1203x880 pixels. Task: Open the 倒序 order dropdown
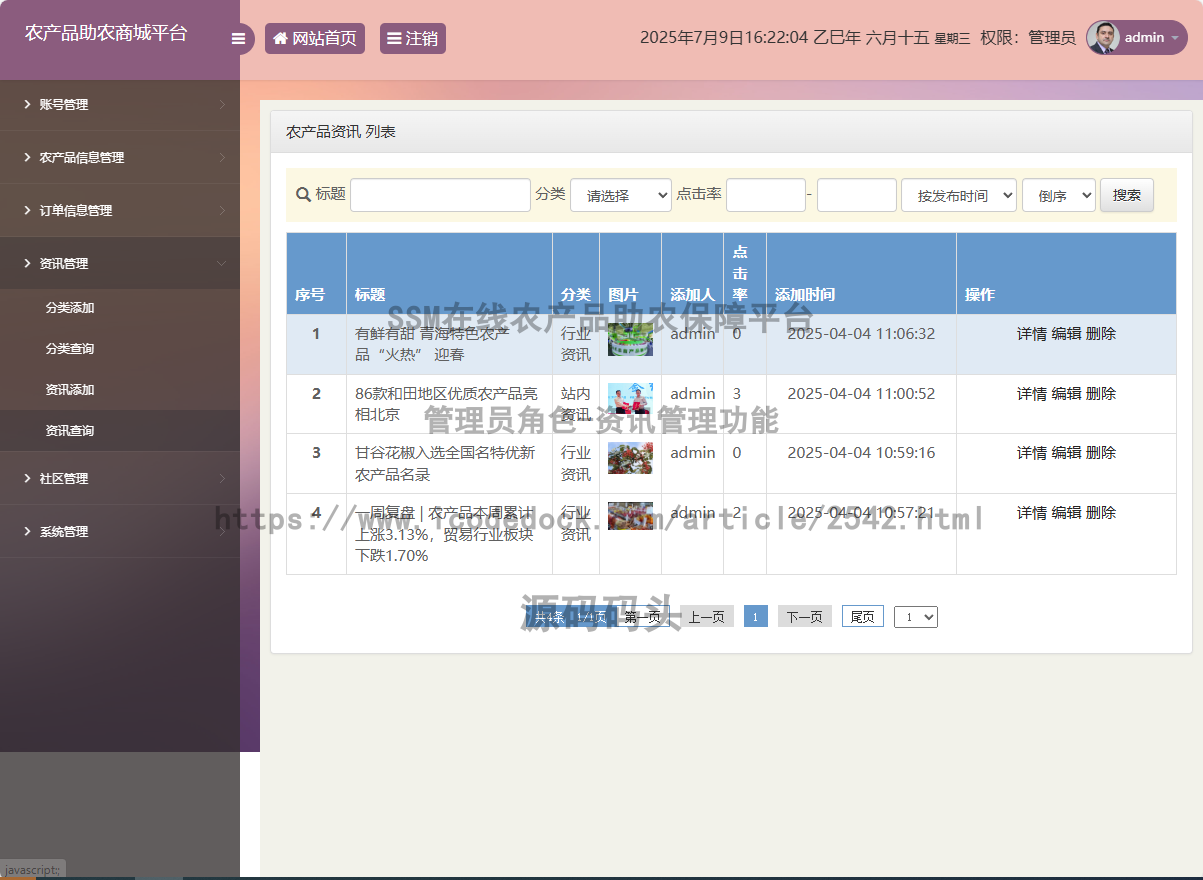pos(1059,195)
